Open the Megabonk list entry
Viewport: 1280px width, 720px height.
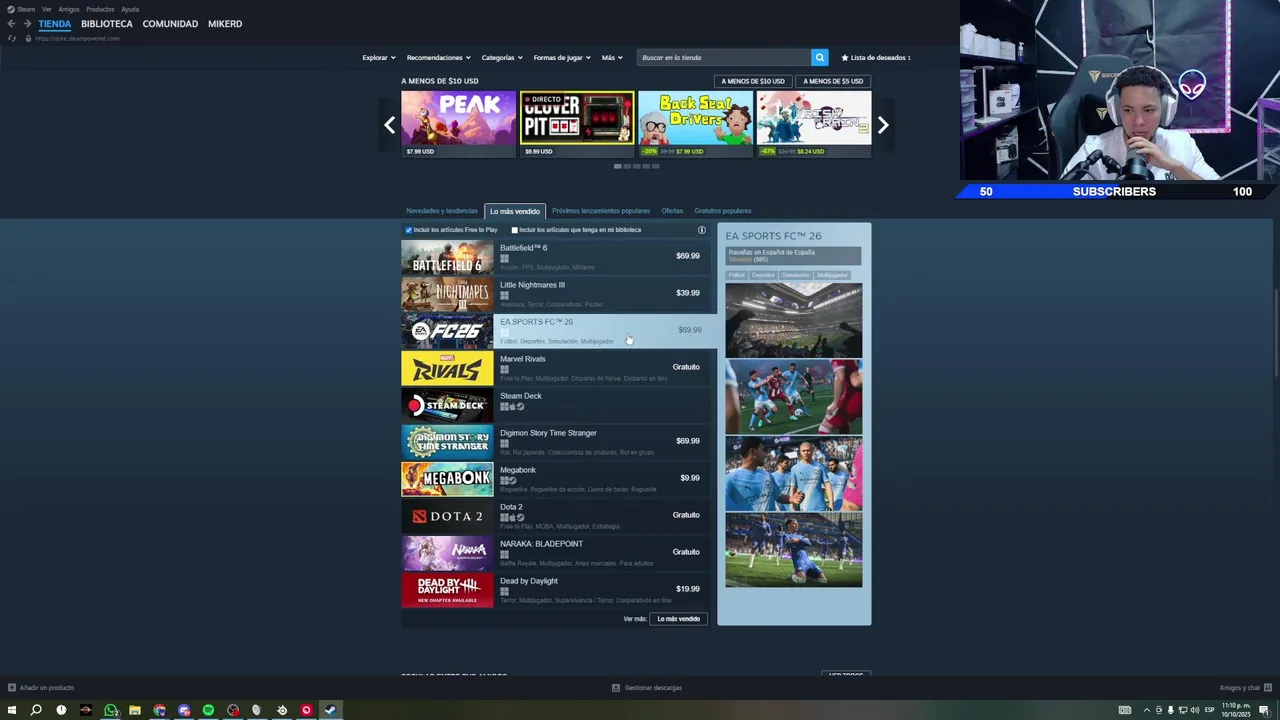coord(555,479)
